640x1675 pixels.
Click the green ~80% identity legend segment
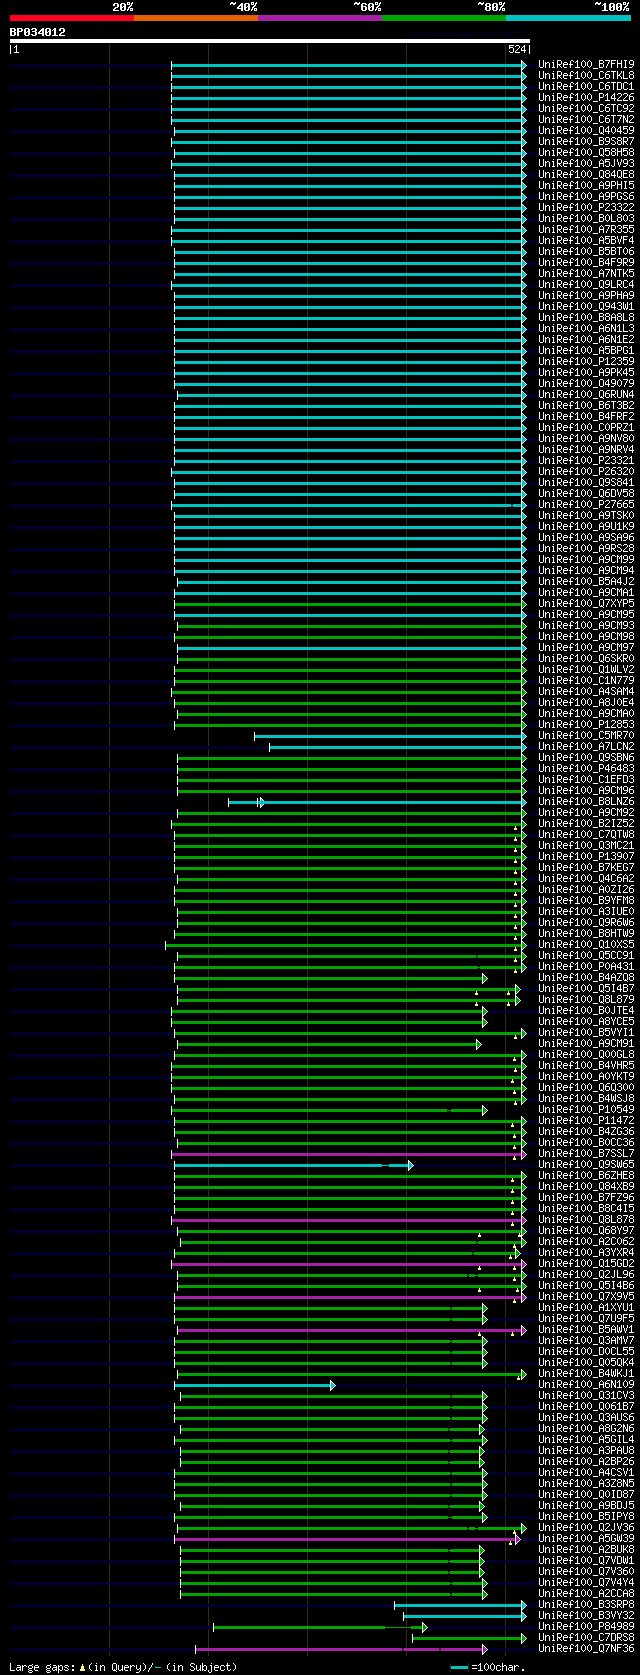443,18
